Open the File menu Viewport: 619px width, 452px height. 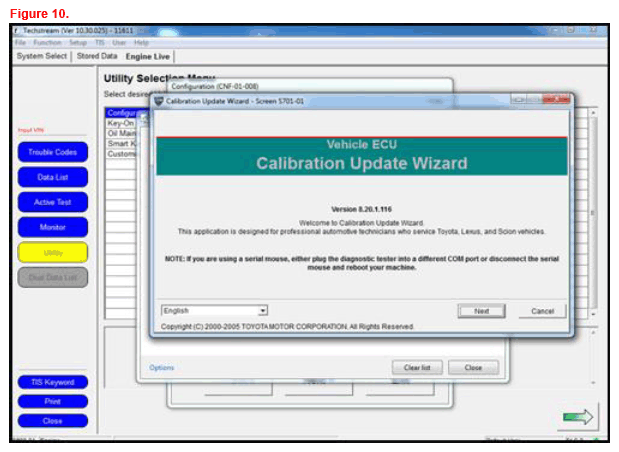20,42
